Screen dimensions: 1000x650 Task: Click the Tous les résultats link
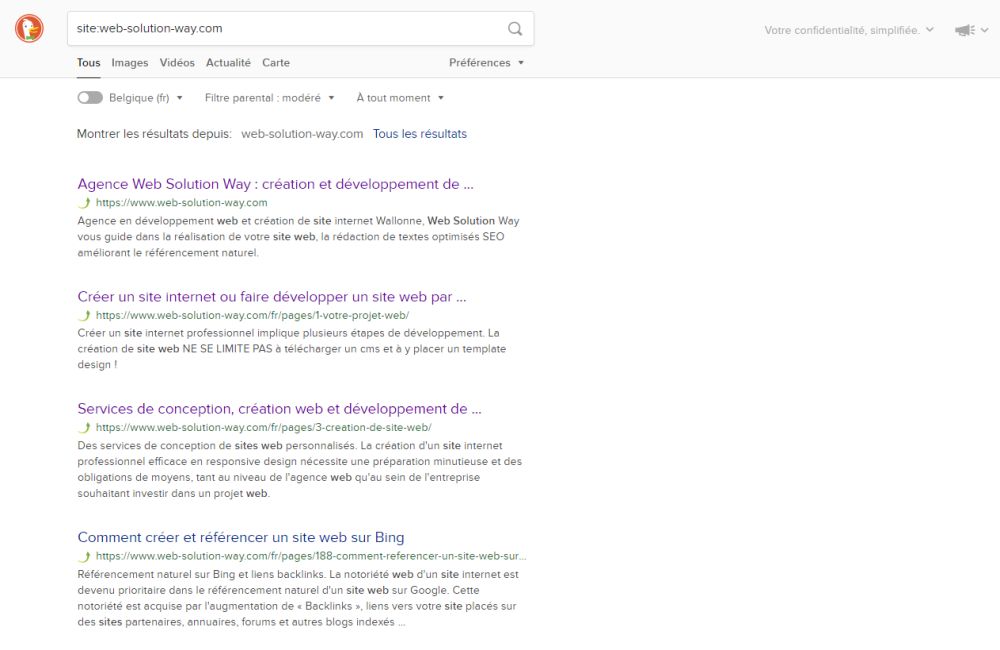coord(420,134)
